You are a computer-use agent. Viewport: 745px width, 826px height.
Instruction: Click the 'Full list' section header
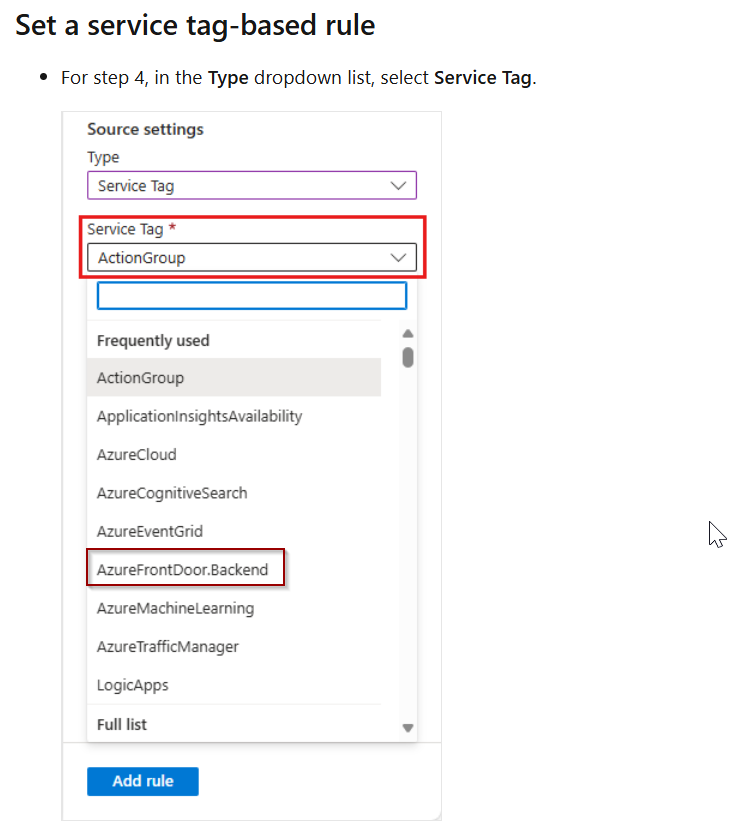(122, 725)
